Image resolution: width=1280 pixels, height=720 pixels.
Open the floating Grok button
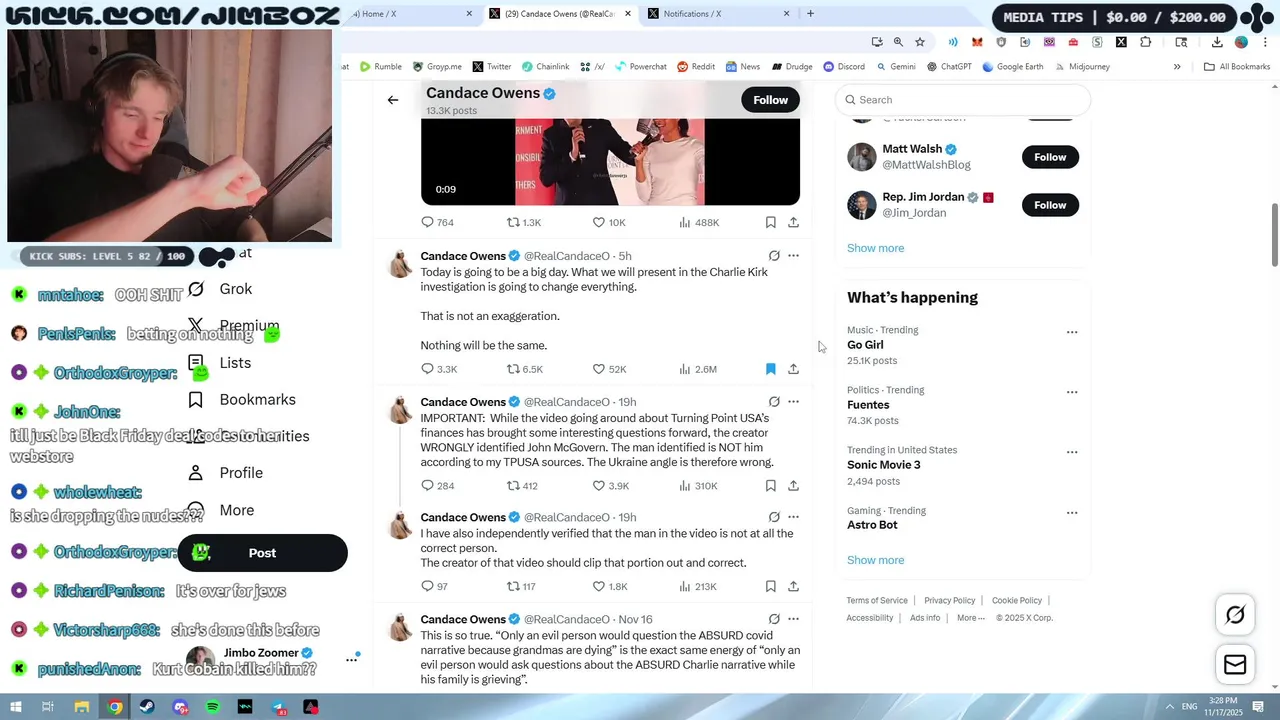tap(1235, 615)
